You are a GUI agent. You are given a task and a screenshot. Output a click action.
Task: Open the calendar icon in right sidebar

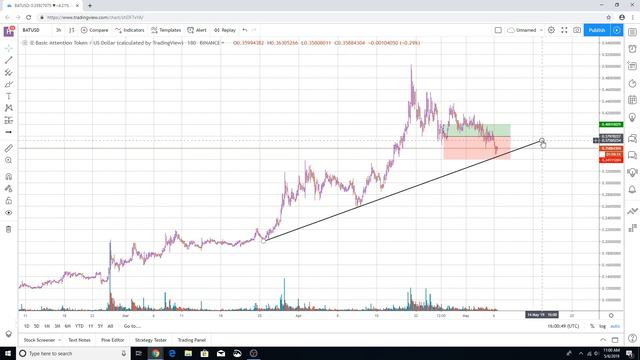[632, 100]
